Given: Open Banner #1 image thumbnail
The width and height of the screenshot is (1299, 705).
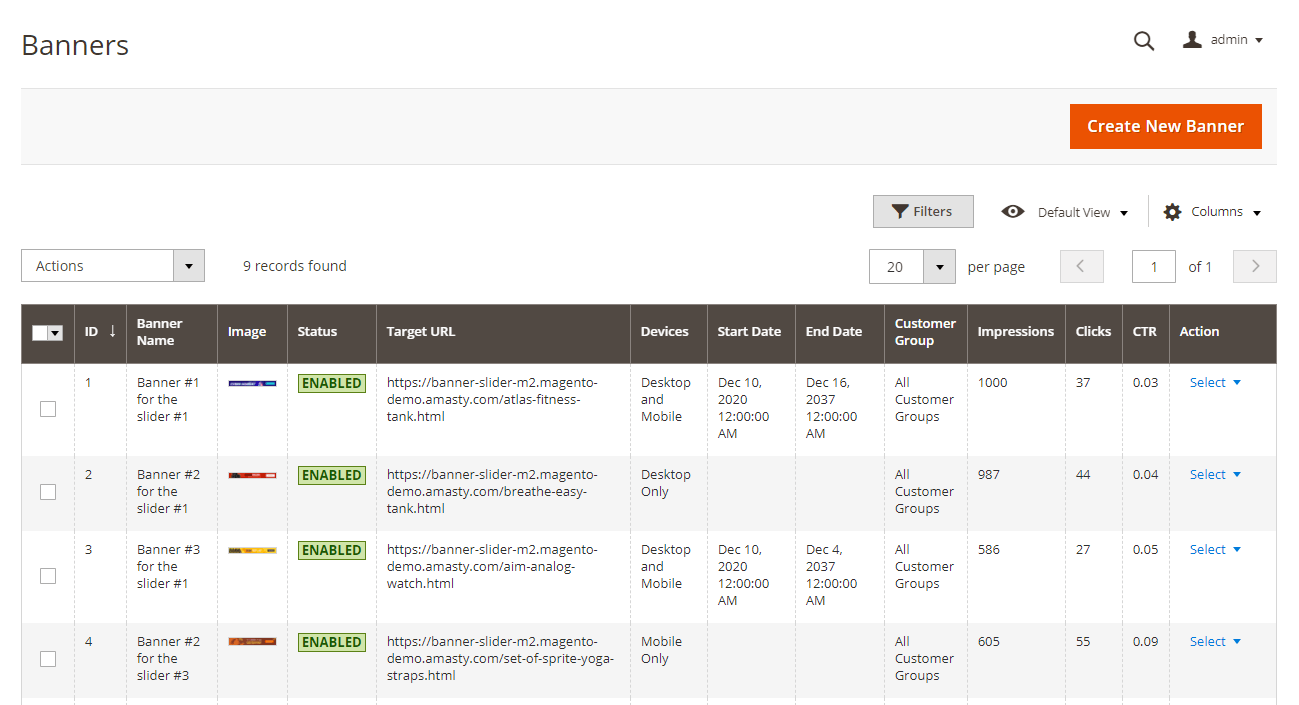Looking at the screenshot, I should pyautogui.click(x=252, y=383).
